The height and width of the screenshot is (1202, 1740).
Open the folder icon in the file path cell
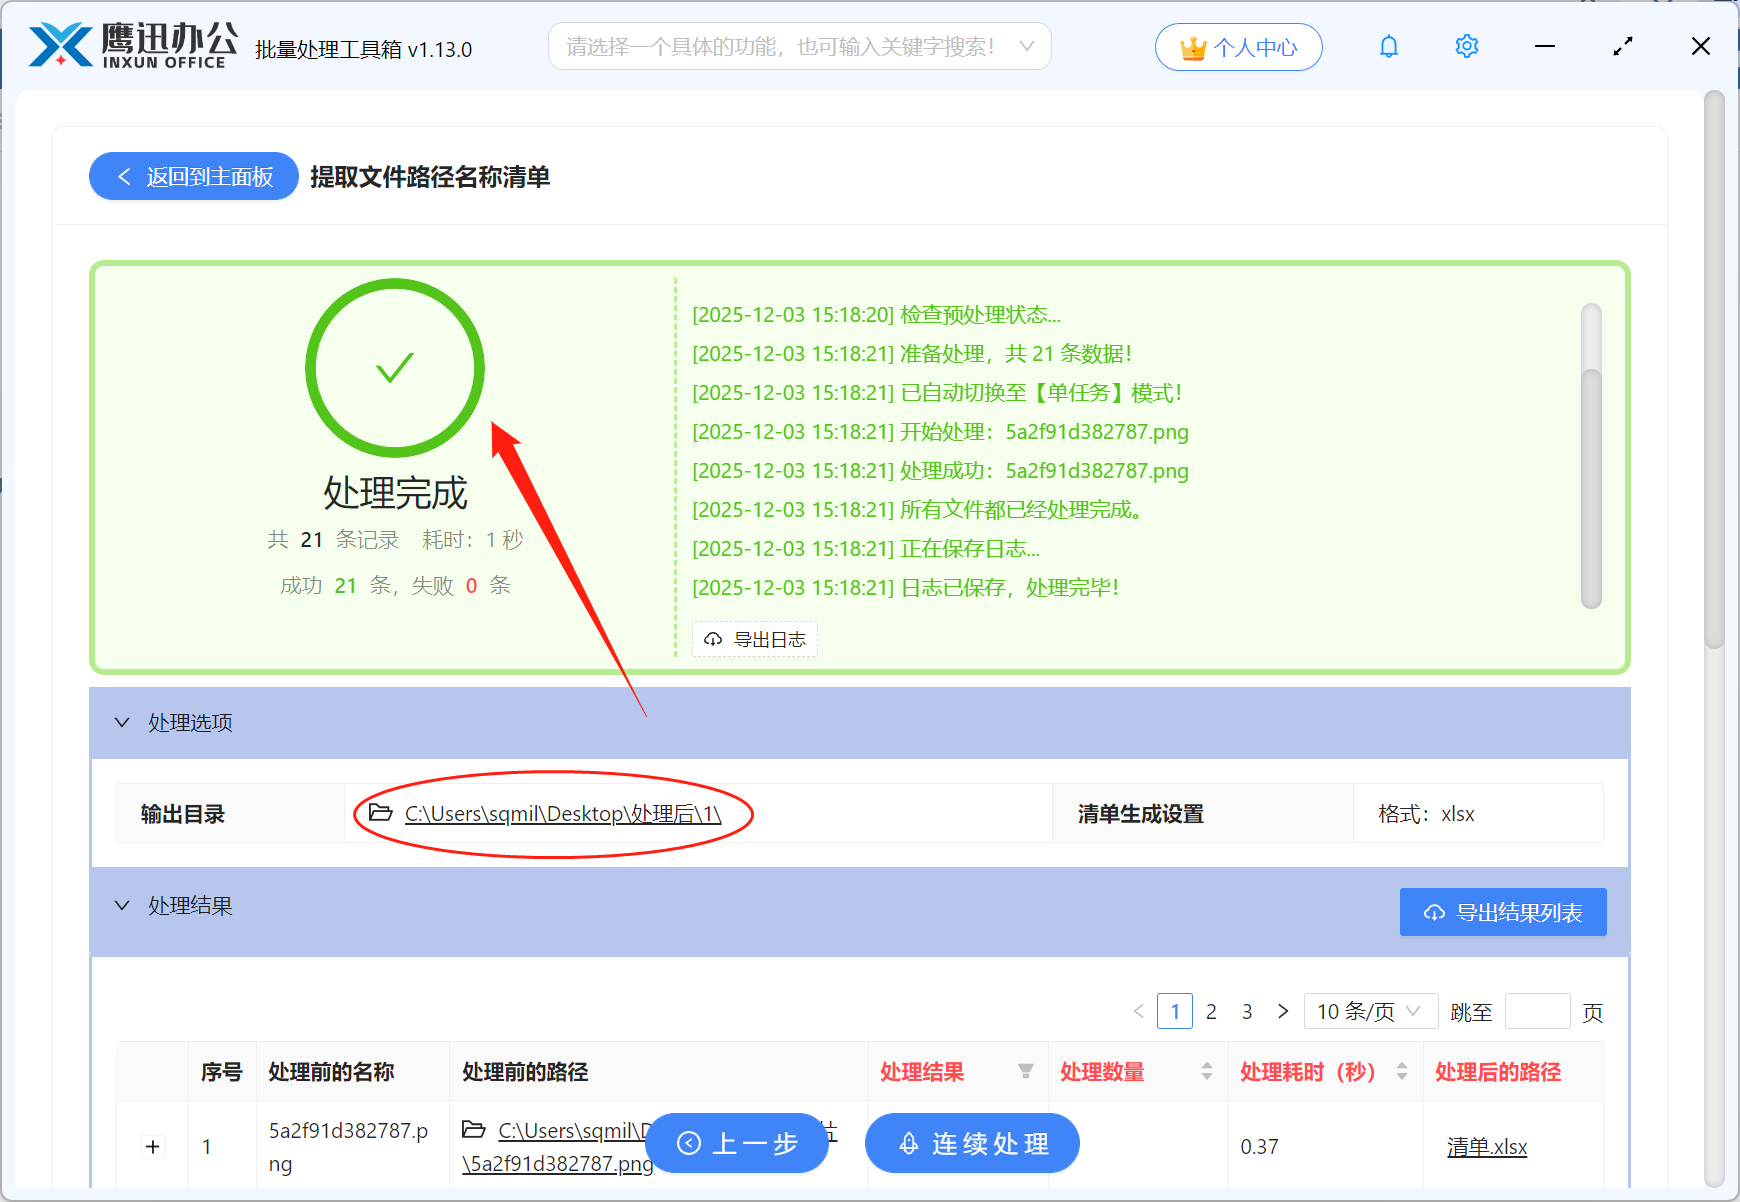[x=475, y=1130]
